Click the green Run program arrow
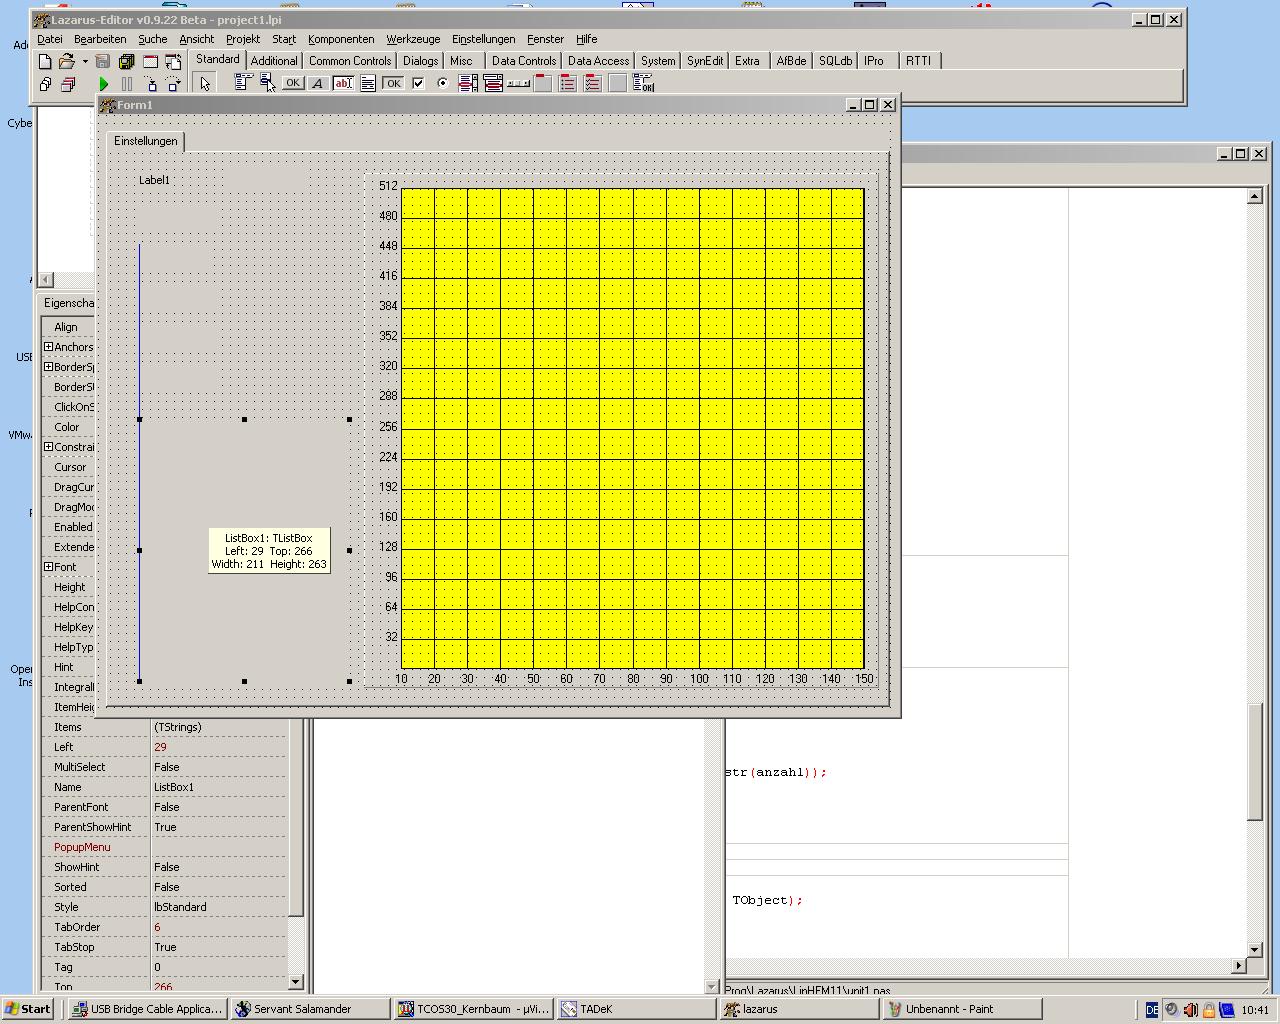 (103, 85)
